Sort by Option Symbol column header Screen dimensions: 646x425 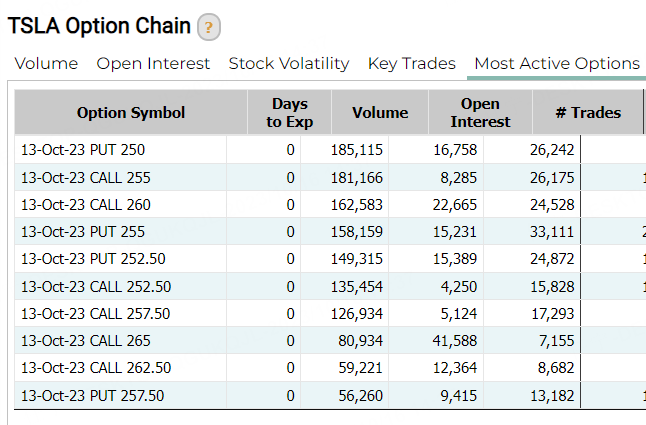point(131,112)
